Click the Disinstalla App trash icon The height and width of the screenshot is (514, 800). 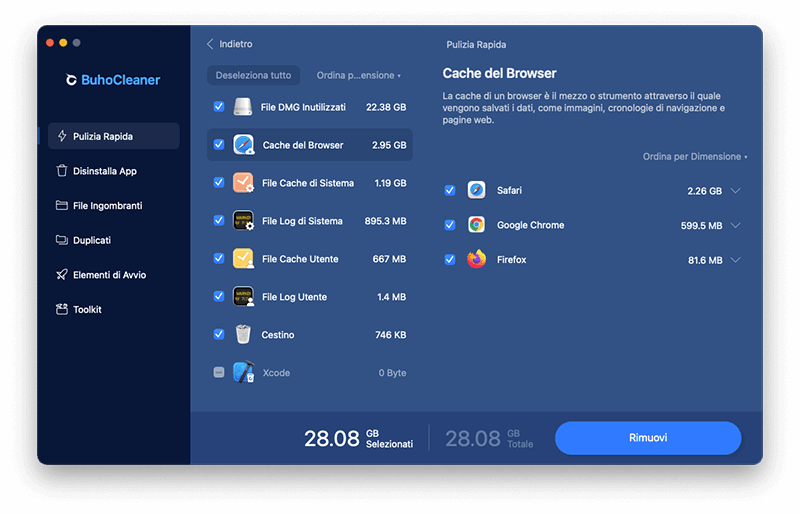tap(62, 170)
